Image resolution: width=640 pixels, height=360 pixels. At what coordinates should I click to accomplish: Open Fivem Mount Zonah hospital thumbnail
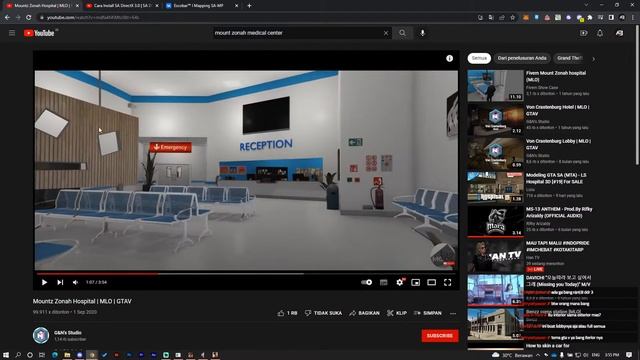coord(495,85)
